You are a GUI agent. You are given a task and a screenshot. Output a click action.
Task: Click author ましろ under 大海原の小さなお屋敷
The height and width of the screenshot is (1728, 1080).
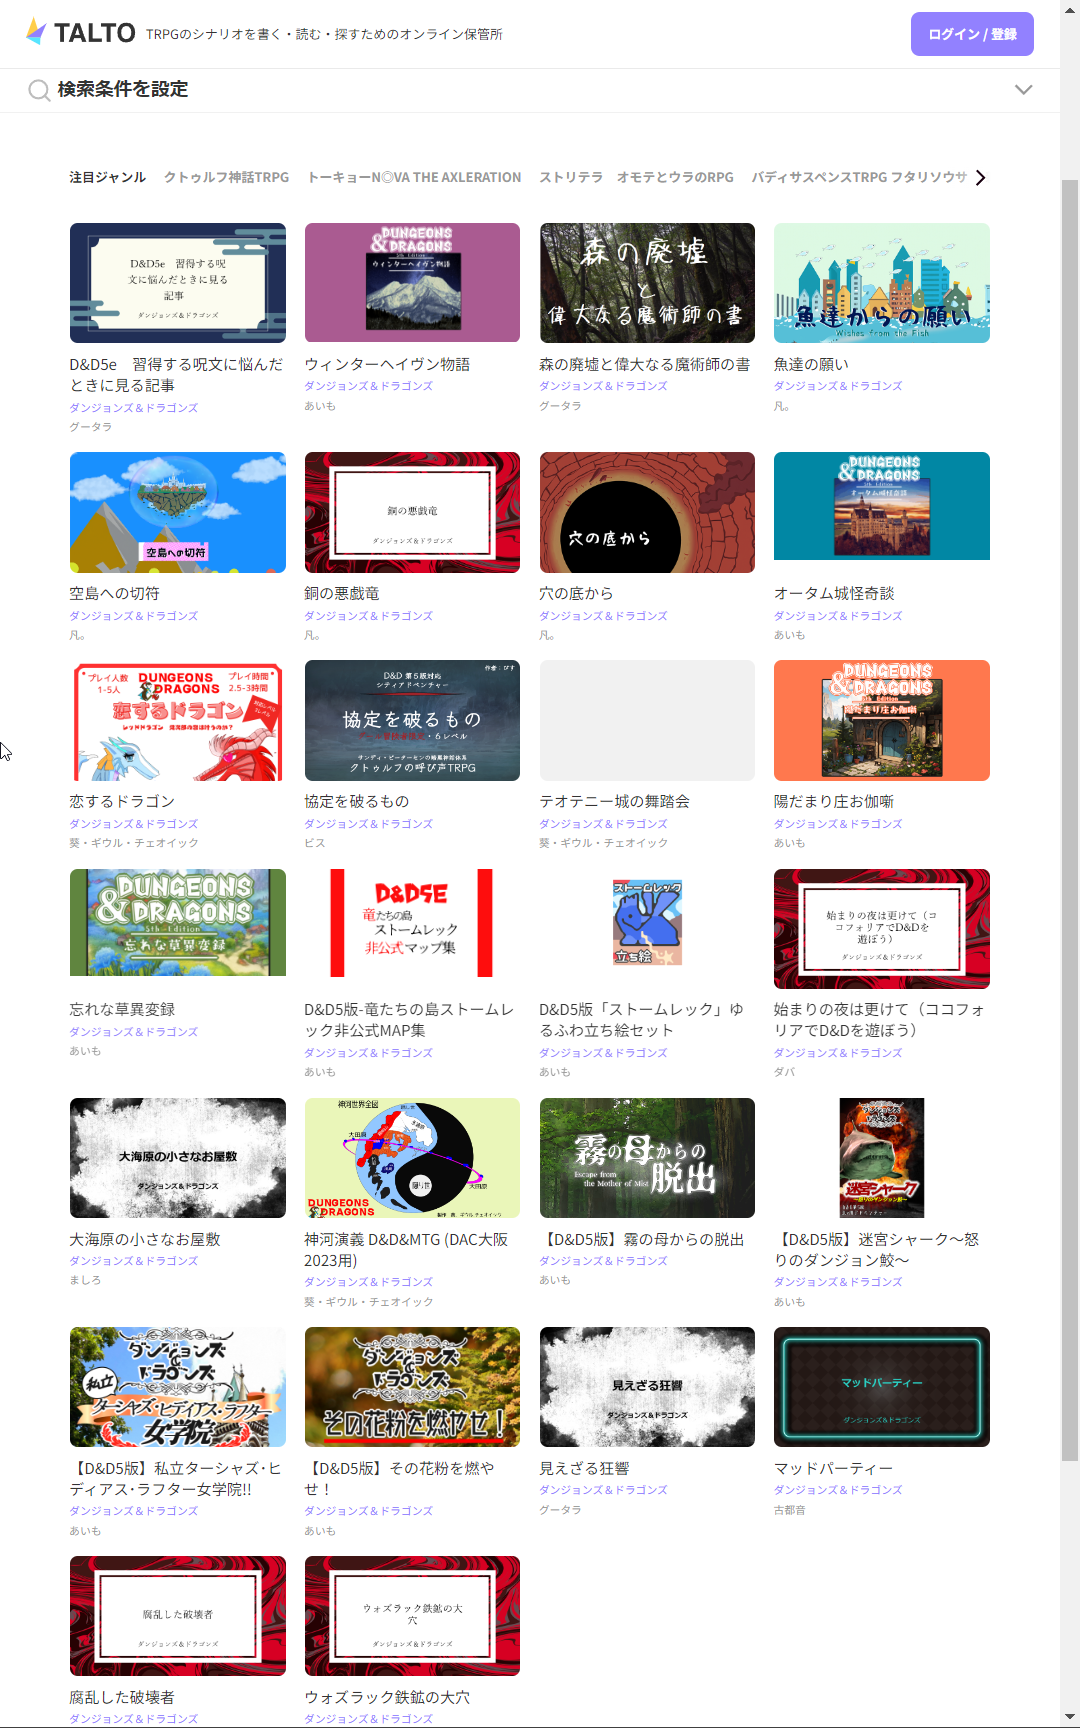point(85,1280)
